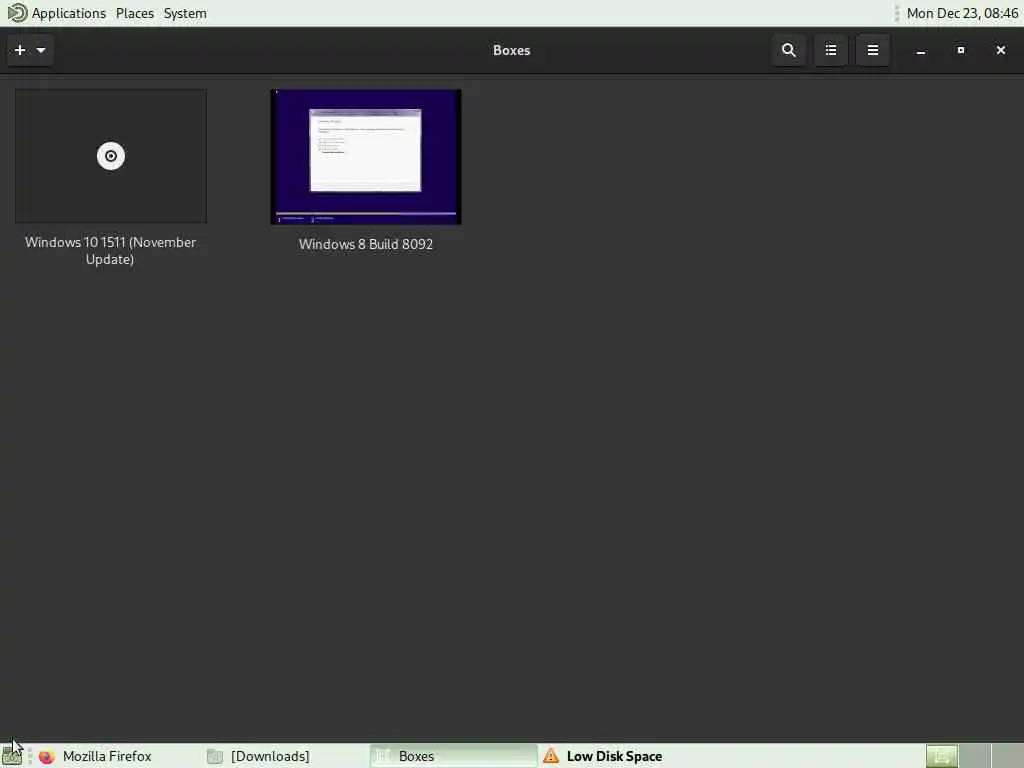Open the Windows 10 1511 box thumbnail

point(111,156)
